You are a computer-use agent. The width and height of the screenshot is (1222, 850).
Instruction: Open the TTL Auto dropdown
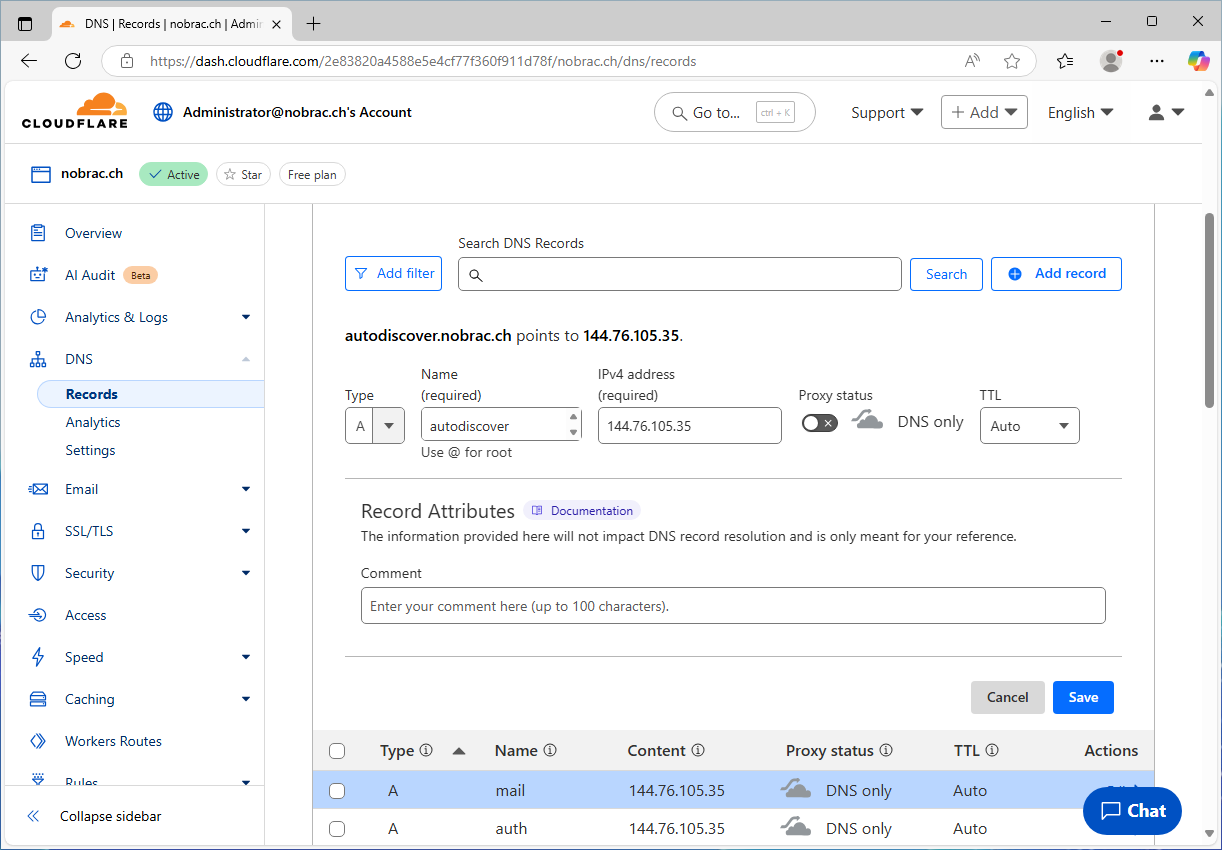(x=1030, y=426)
